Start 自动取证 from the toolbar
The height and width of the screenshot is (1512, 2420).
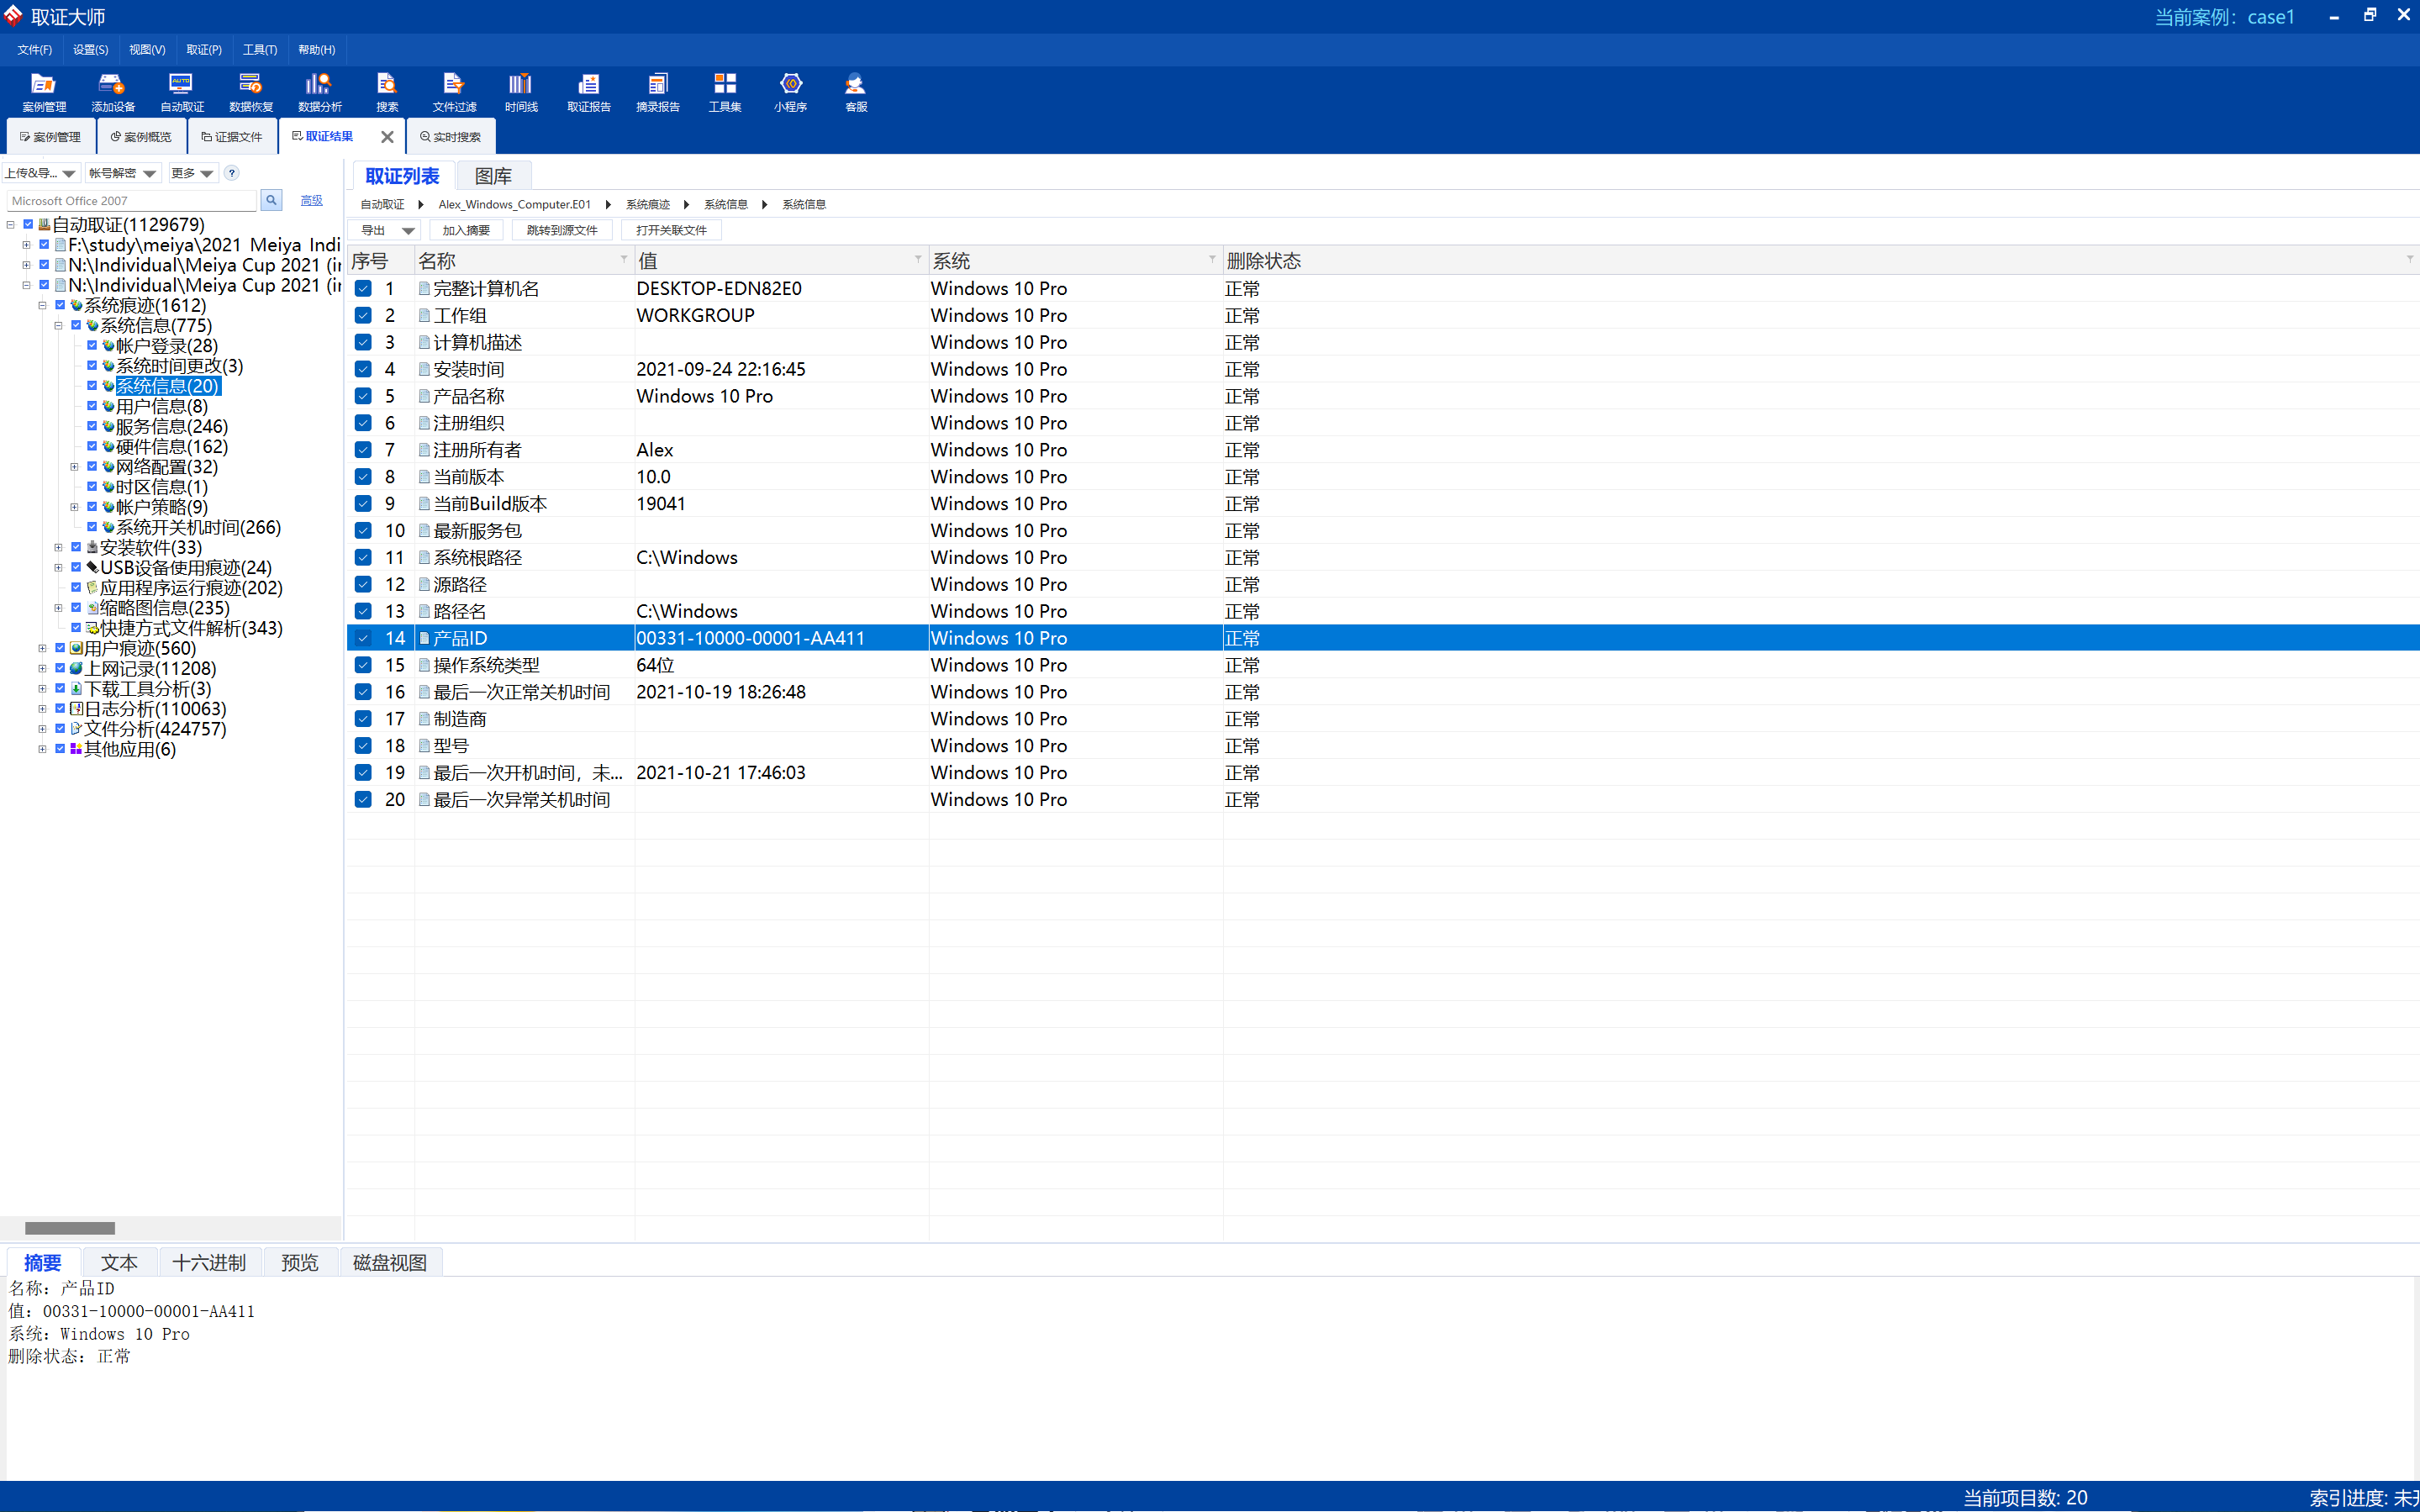tap(181, 84)
